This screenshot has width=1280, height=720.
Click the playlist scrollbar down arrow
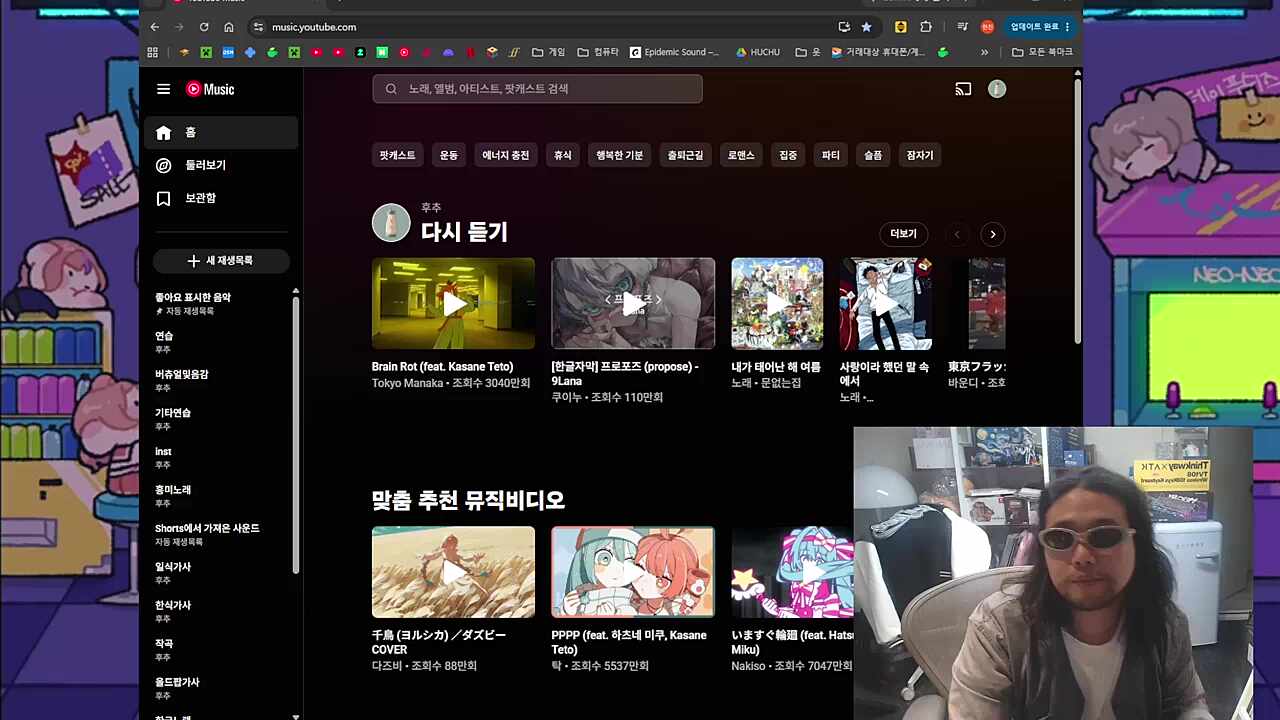(x=295, y=716)
